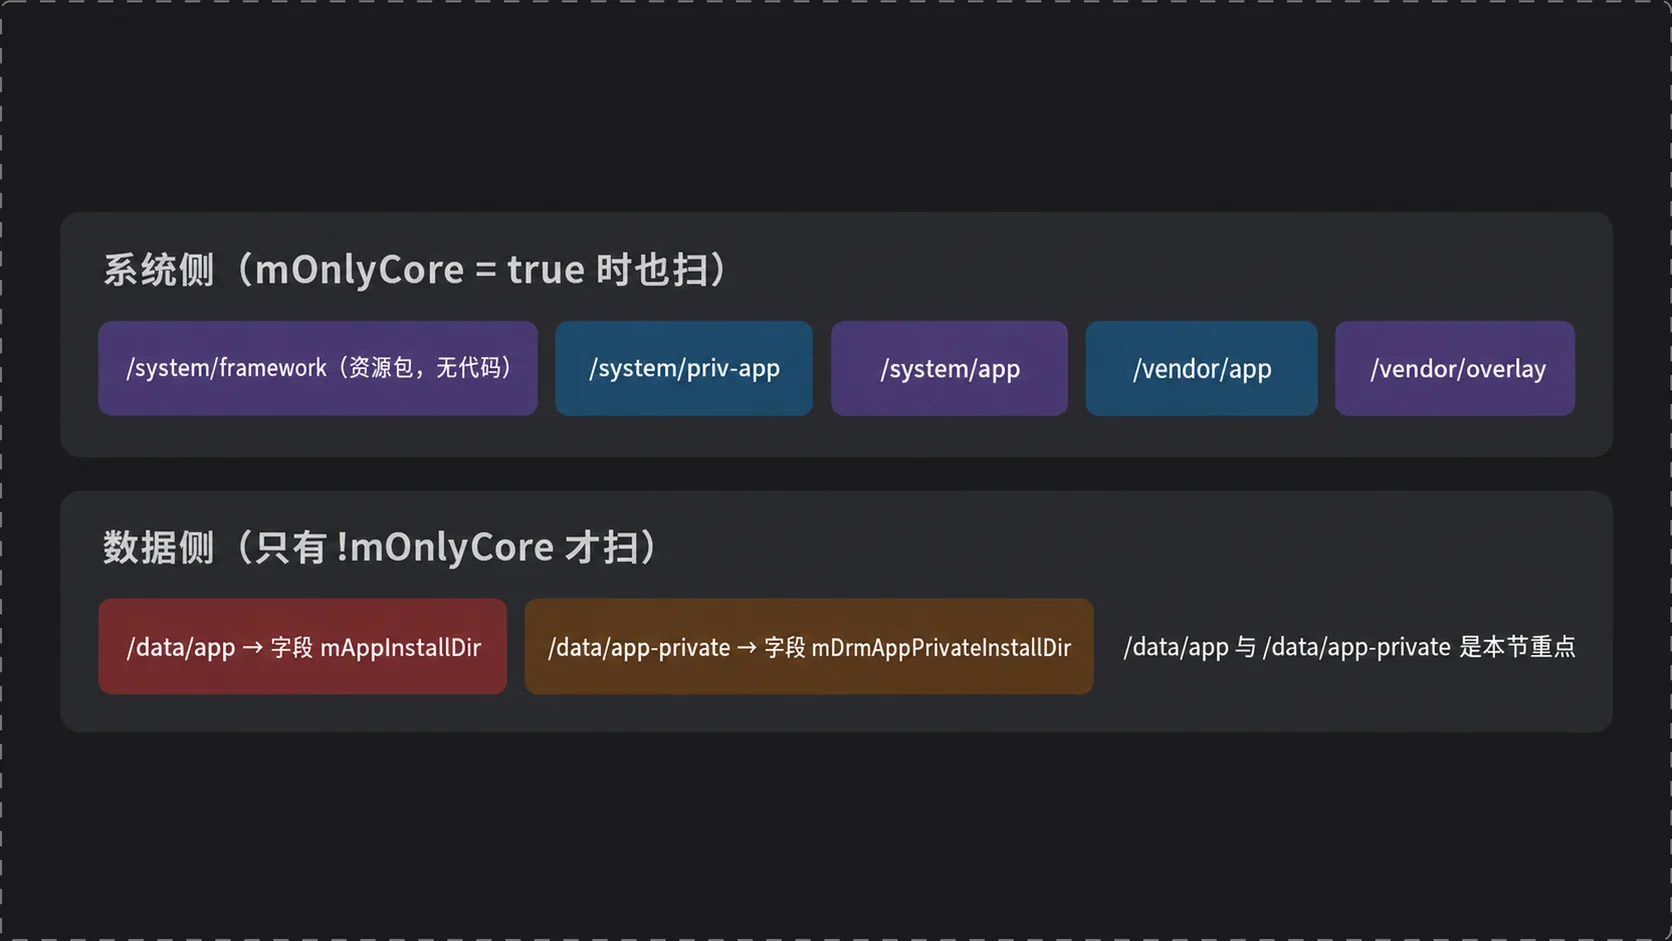
Task: Click the /vendor/overlay box
Action: [1455, 368]
